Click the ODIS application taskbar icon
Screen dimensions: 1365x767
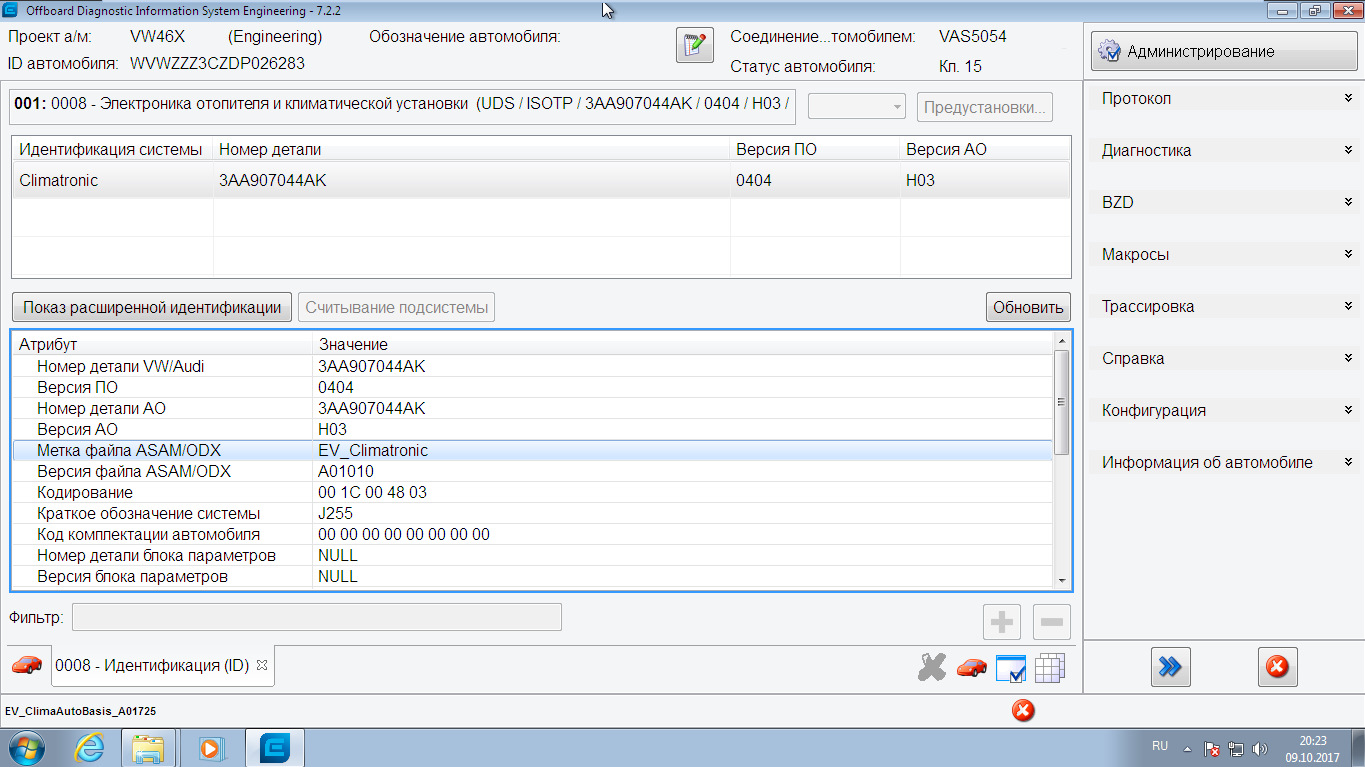point(275,748)
